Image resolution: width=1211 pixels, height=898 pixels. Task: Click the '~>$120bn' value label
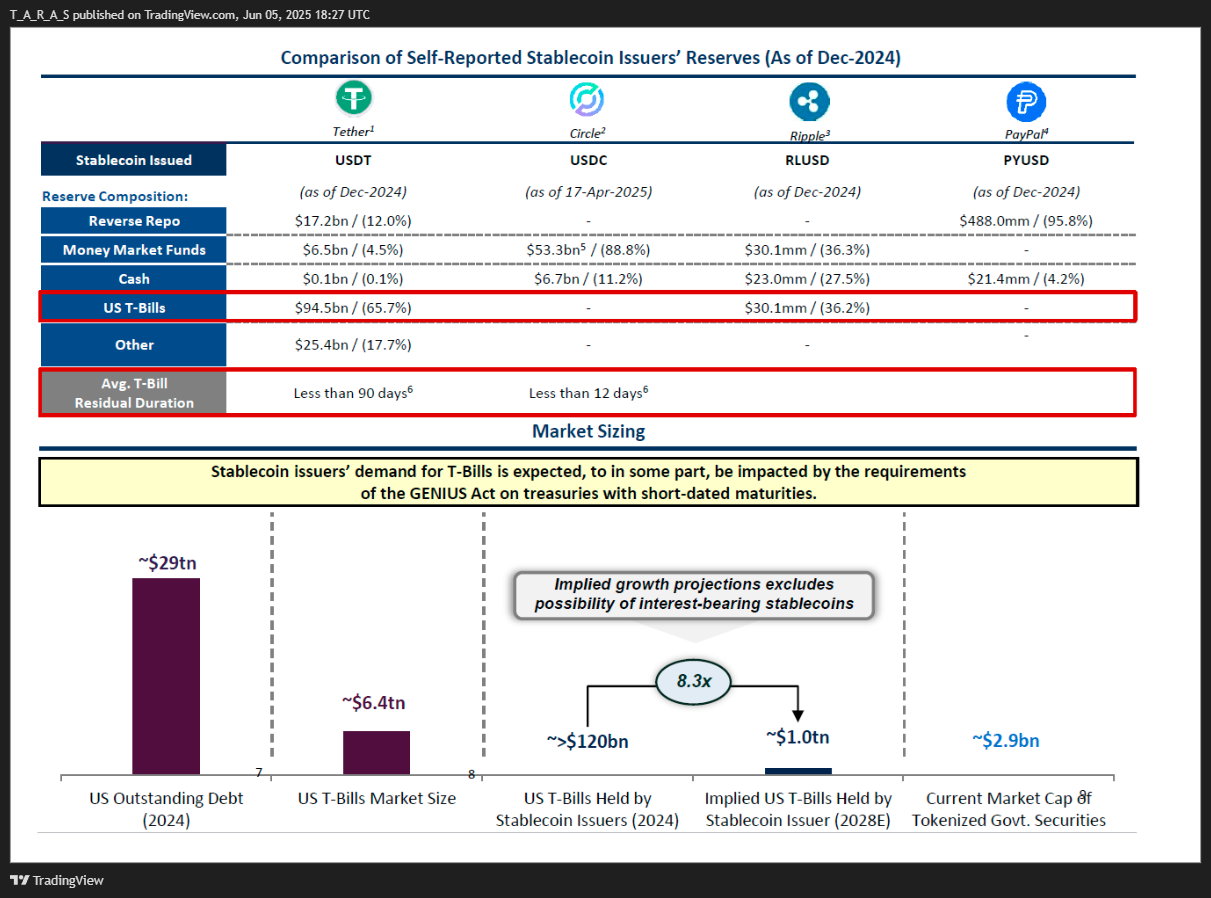[x=588, y=741]
